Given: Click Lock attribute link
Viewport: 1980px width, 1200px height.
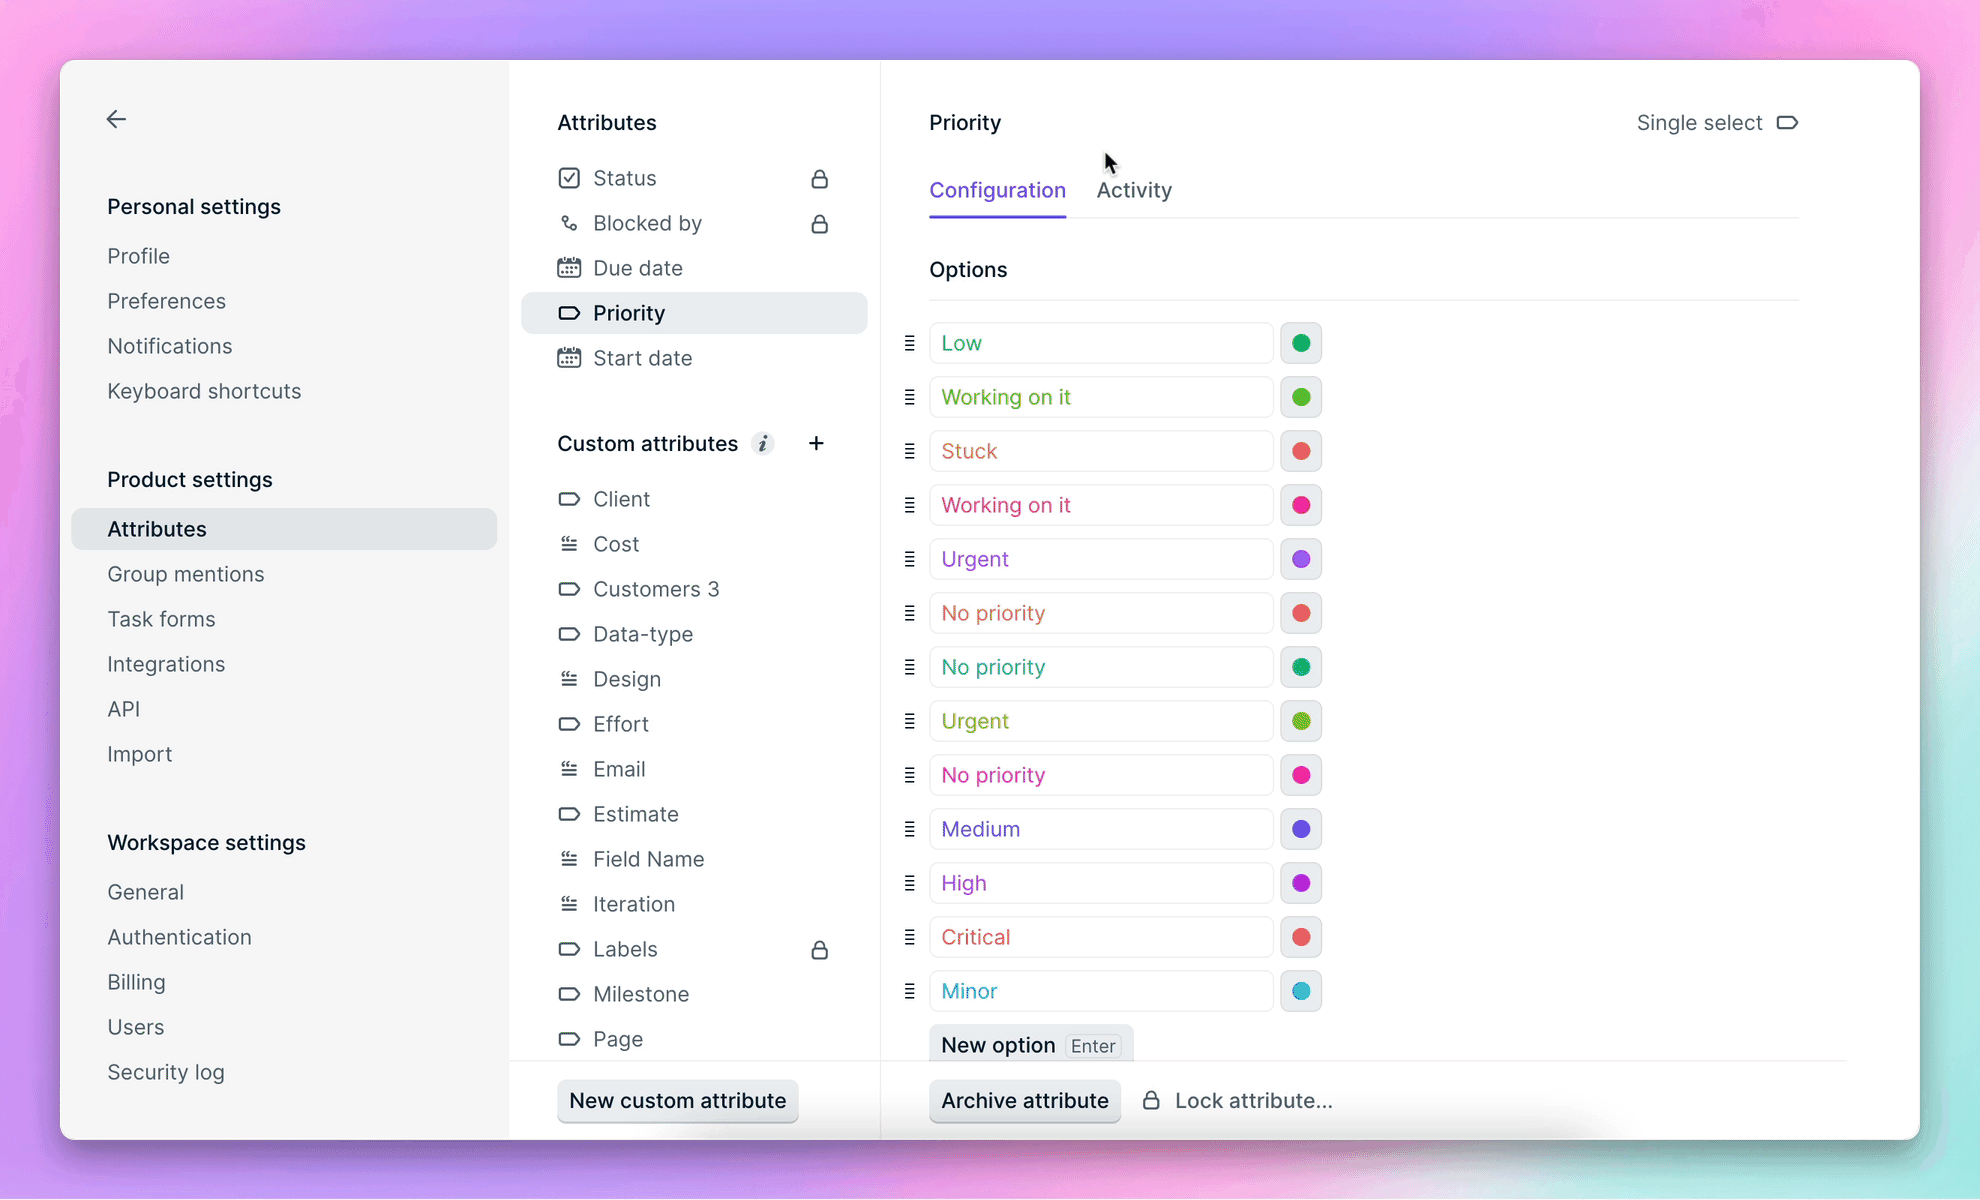Looking at the screenshot, I should pos(1253,1100).
